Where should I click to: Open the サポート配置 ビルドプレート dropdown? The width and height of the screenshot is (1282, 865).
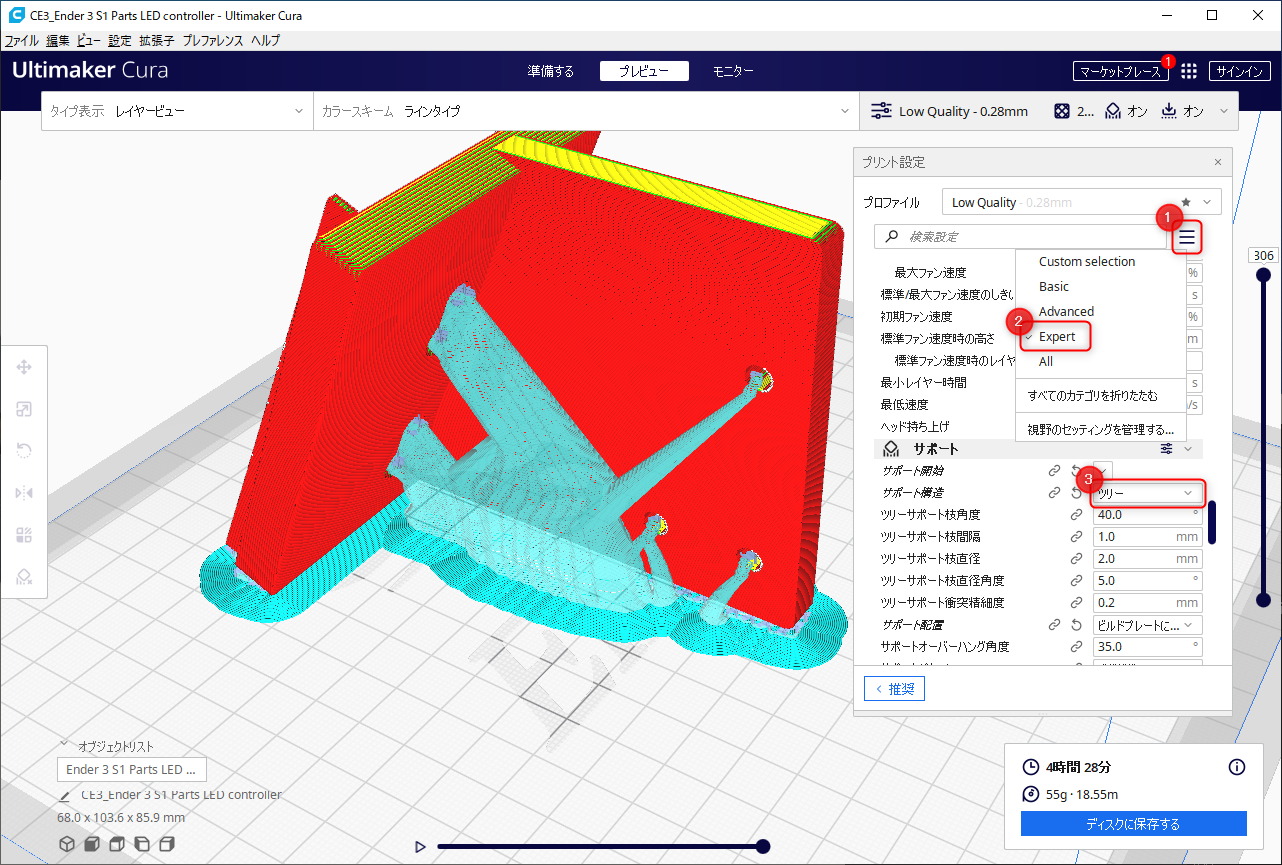pos(1147,625)
